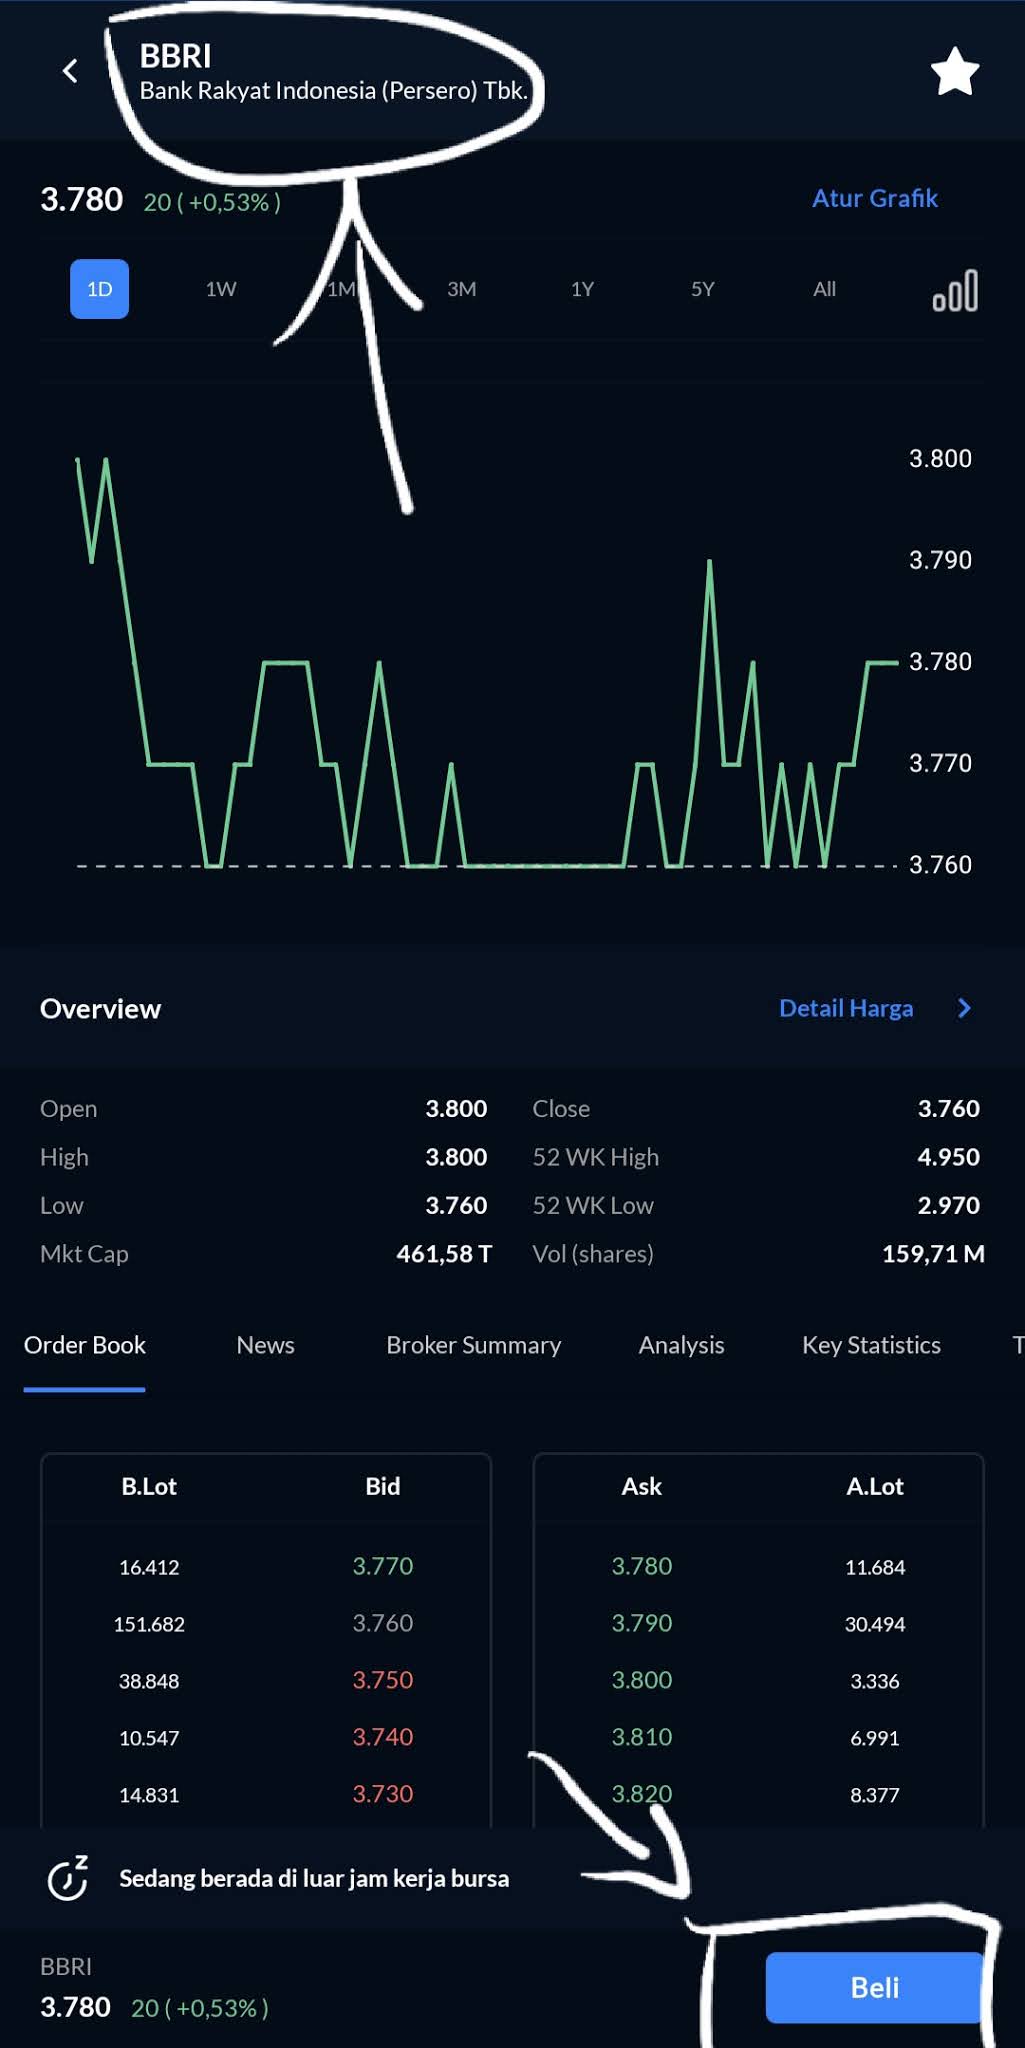
Task: Switch the chart to 3M range
Action: pyautogui.click(x=461, y=289)
